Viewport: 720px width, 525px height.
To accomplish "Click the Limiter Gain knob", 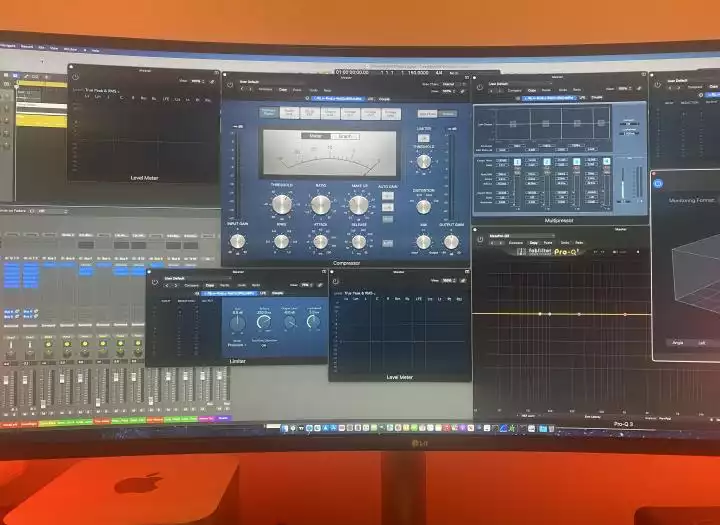I will tap(237, 324).
